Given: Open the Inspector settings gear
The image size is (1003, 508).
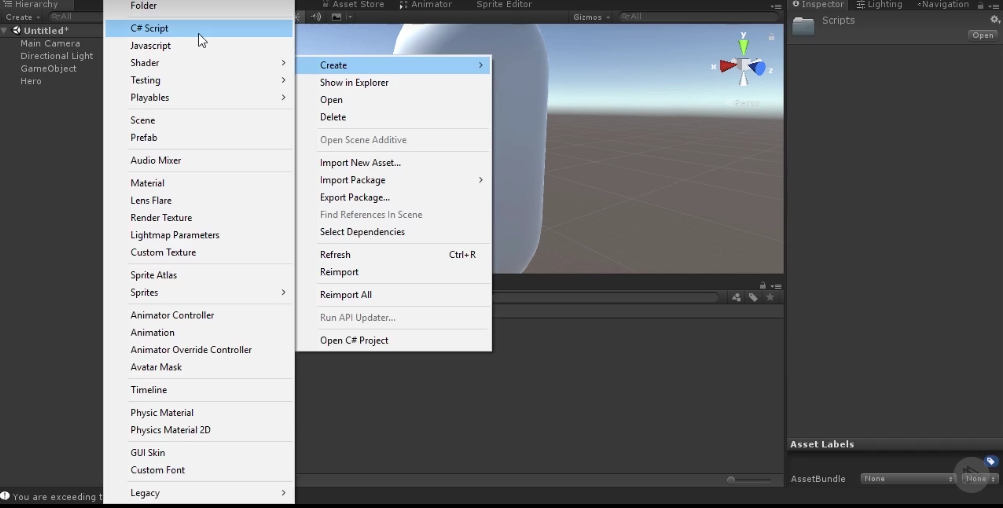Looking at the screenshot, I should tap(995, 20).
